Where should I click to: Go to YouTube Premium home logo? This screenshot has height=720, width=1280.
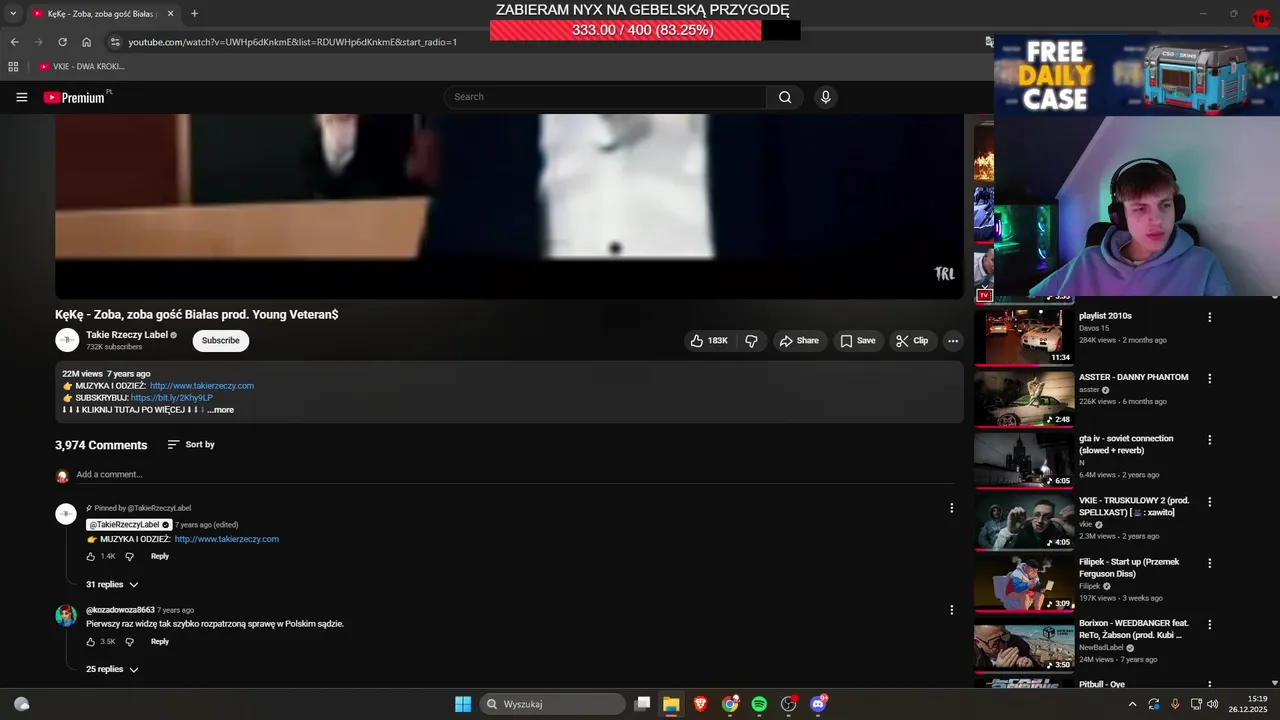(x=75, y=97)
